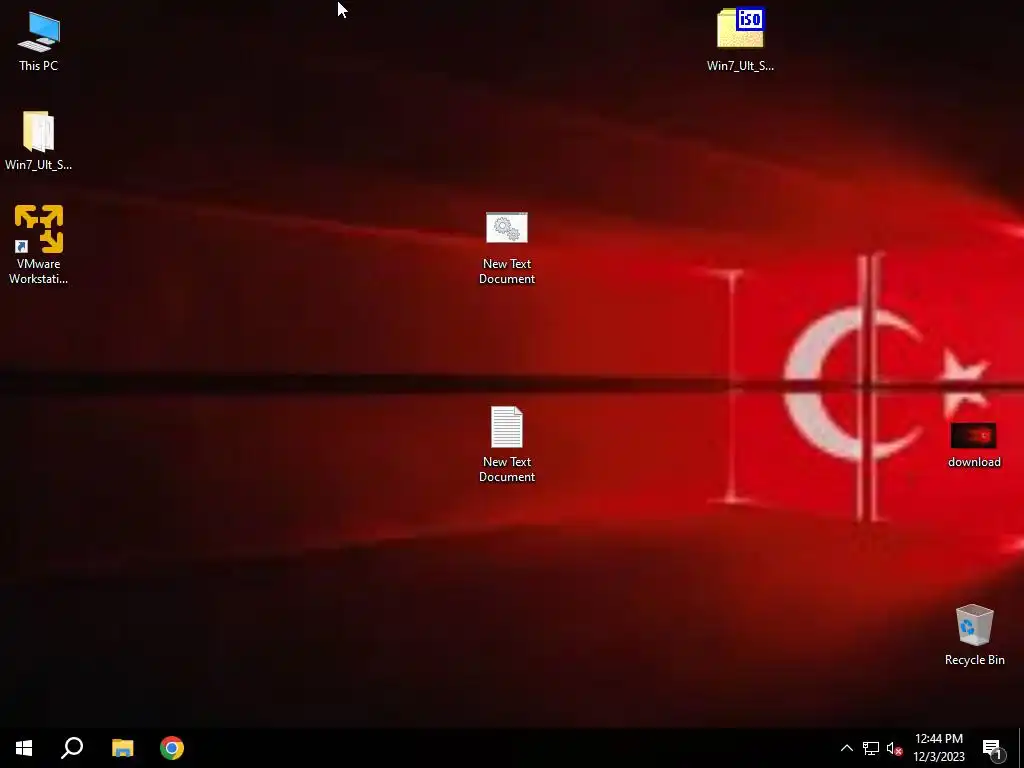Viewport: 1024px width, 768px height.
Task: Click the 'Recycle Bin' label text
Action: click(974, 660)
